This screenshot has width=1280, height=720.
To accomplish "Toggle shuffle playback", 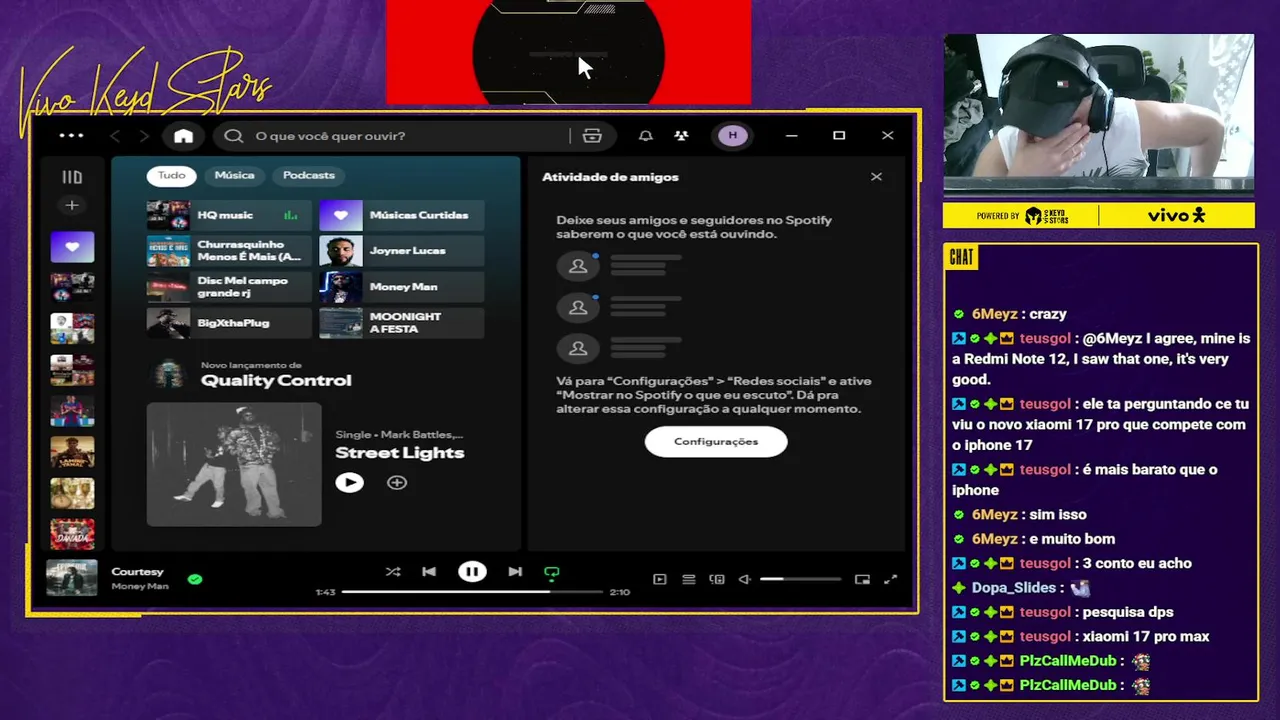I will (393, 572).
